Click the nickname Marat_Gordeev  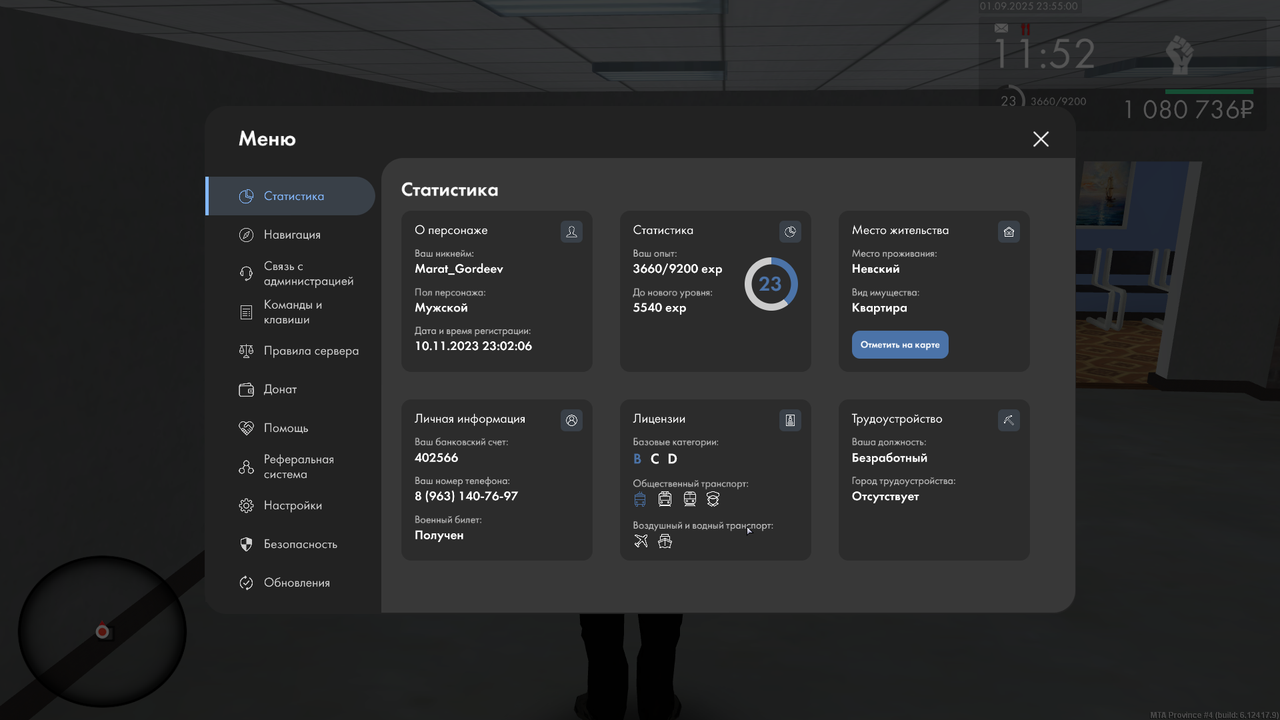coord(459,269)
